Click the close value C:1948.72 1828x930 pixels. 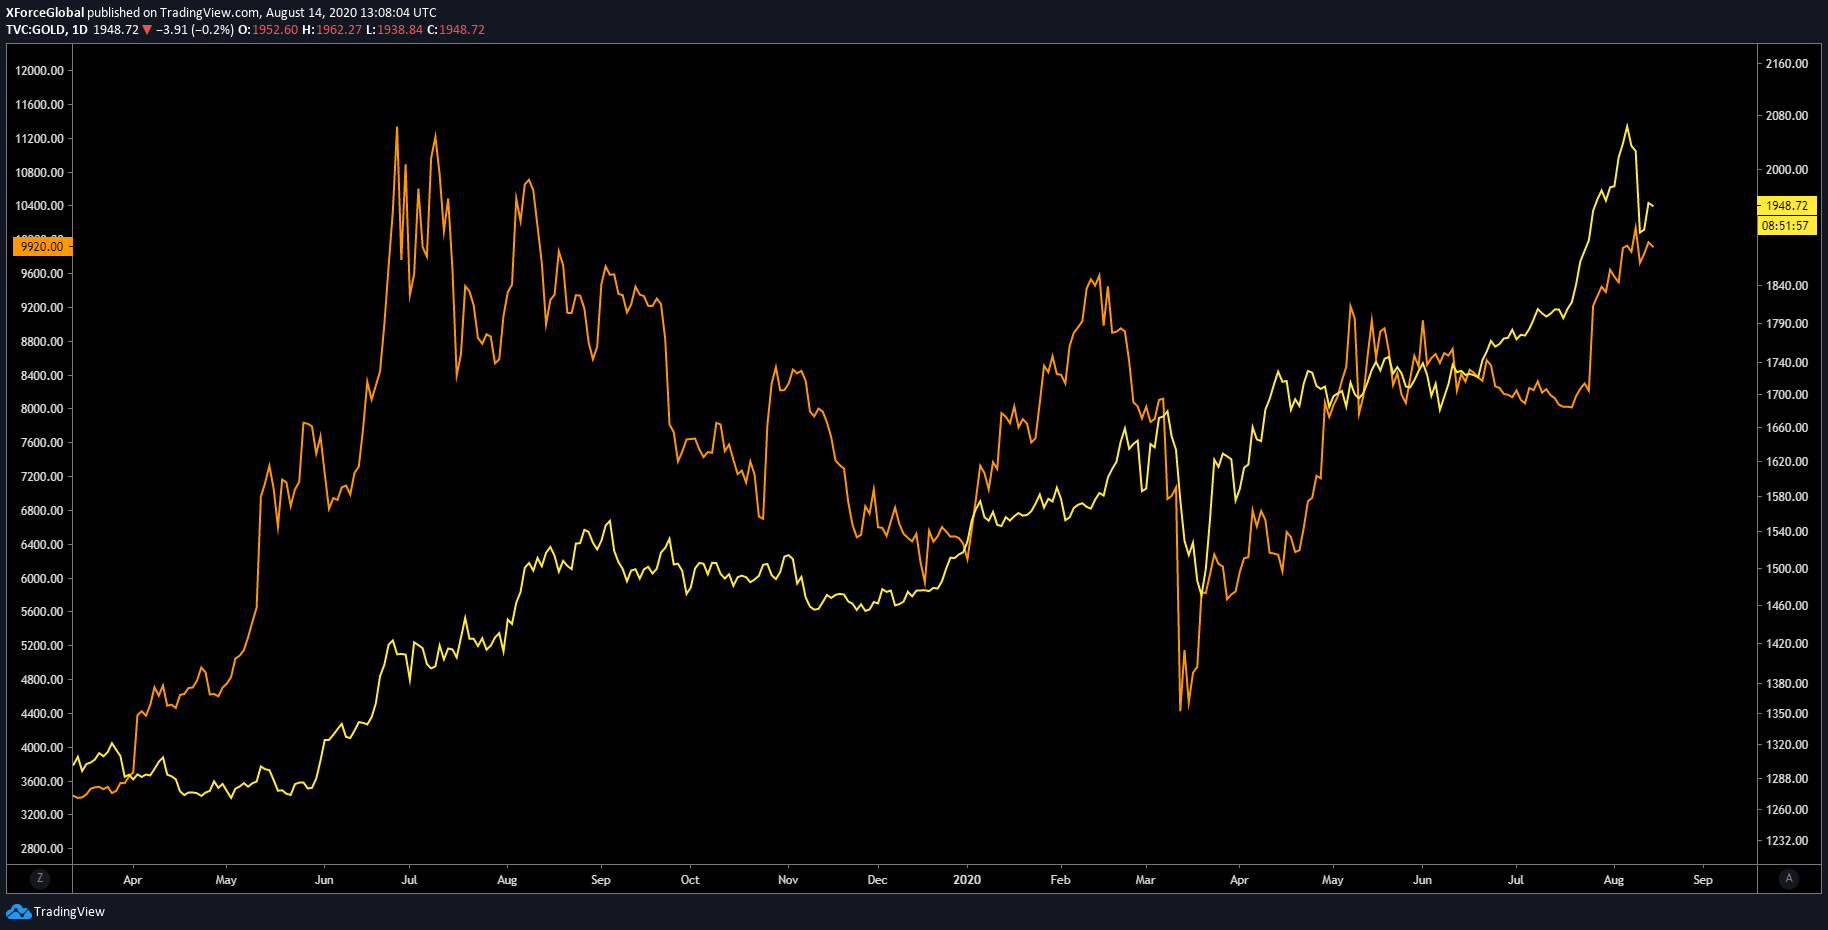click(456, 30)
